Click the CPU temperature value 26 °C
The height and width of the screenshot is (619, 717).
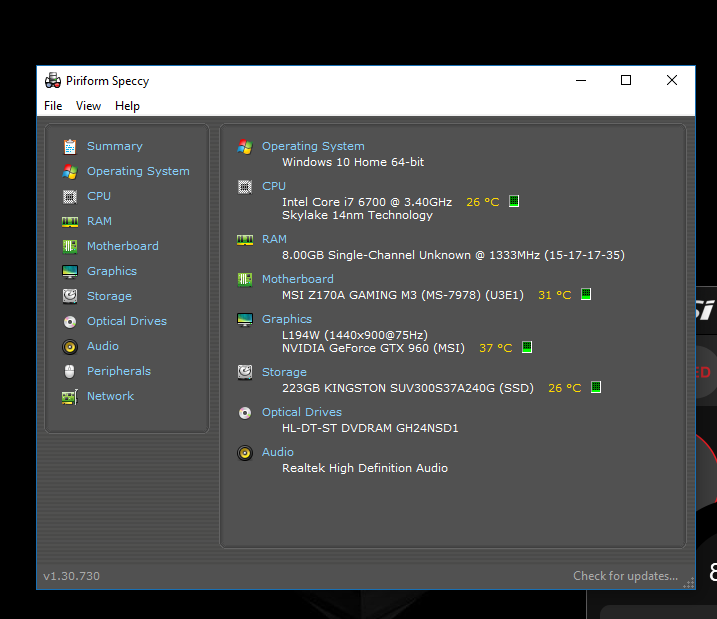[x=482, y=202]
